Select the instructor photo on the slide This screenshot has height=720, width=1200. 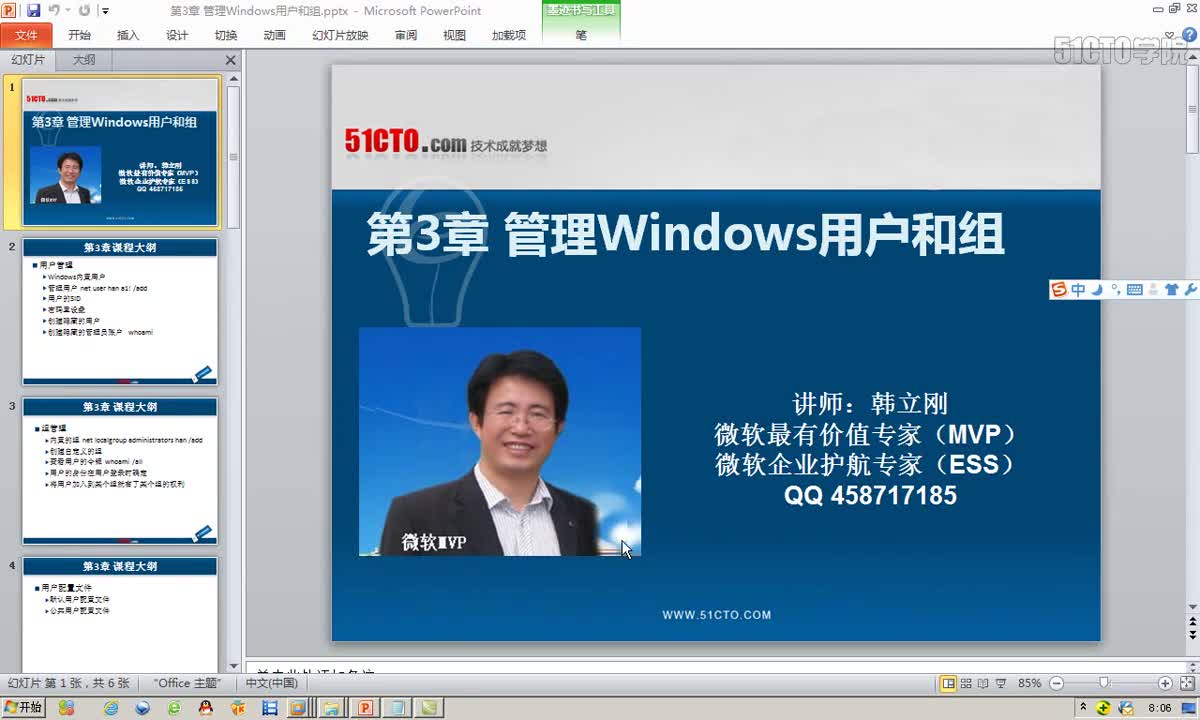[x=500, y=441]
